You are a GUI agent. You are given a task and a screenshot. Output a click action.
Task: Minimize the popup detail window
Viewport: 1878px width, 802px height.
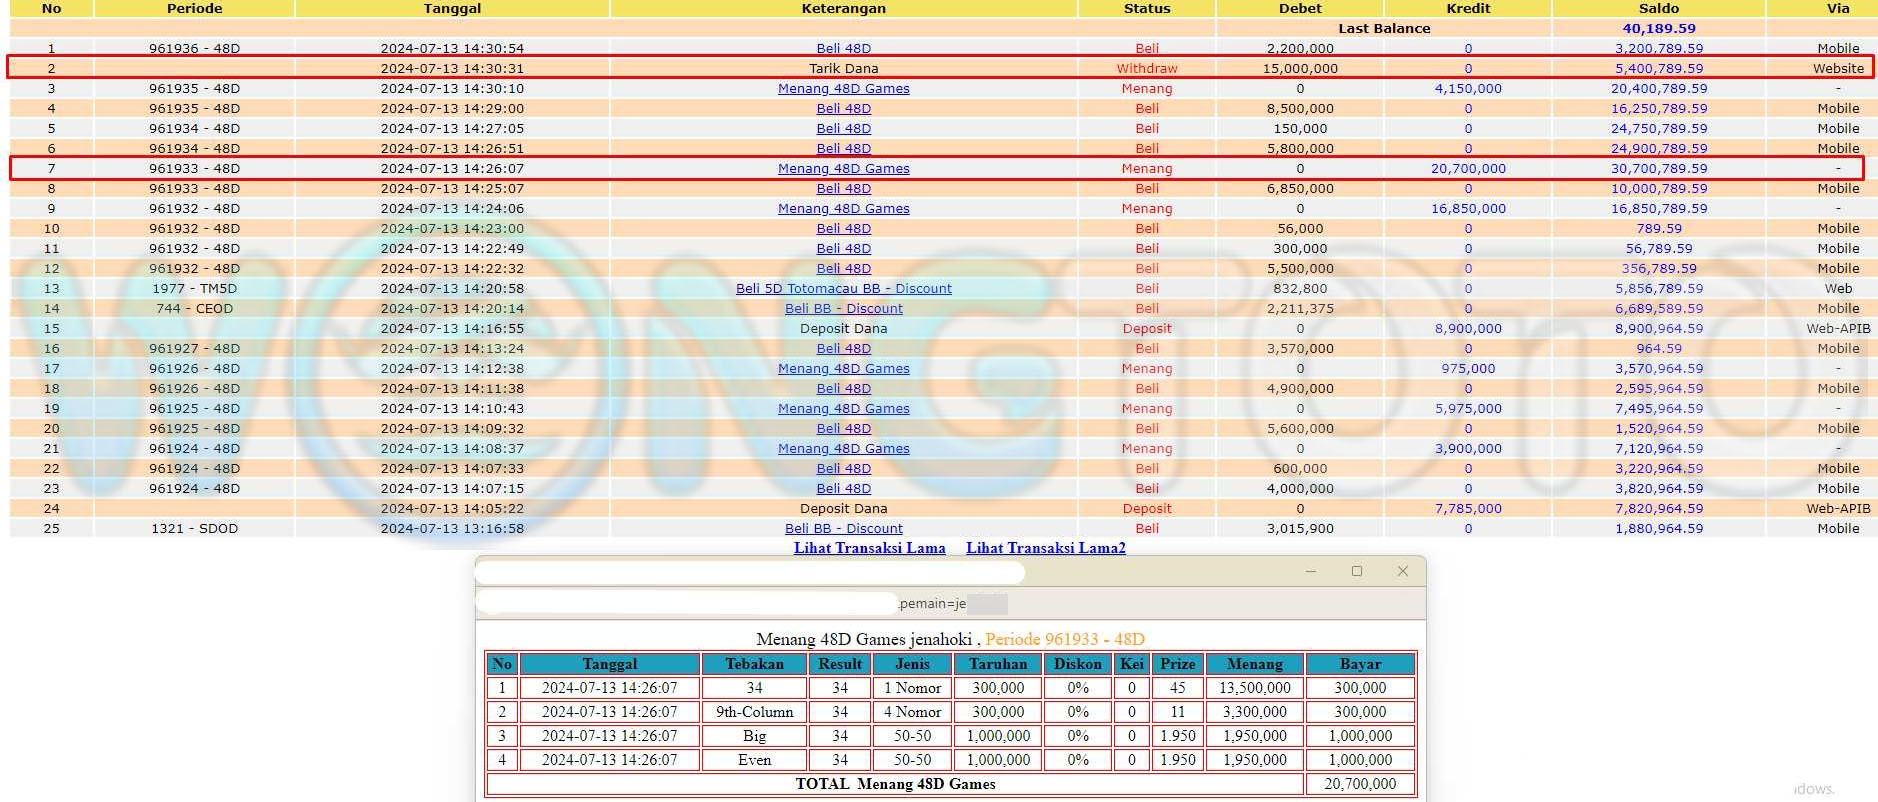pyautogui.click(x=1310, y=571)
